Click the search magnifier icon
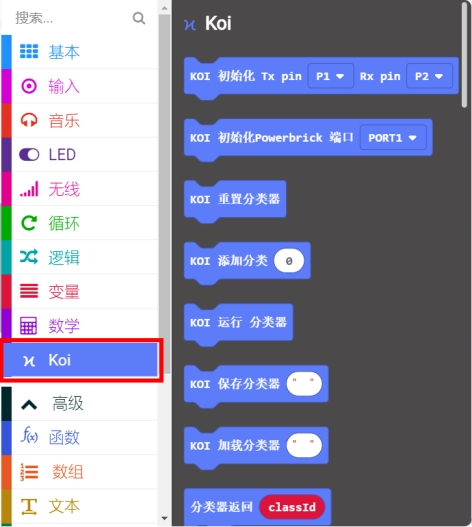The width and height of the screenshot is (472, 527). pyautogui.click(x=139, y=18)
